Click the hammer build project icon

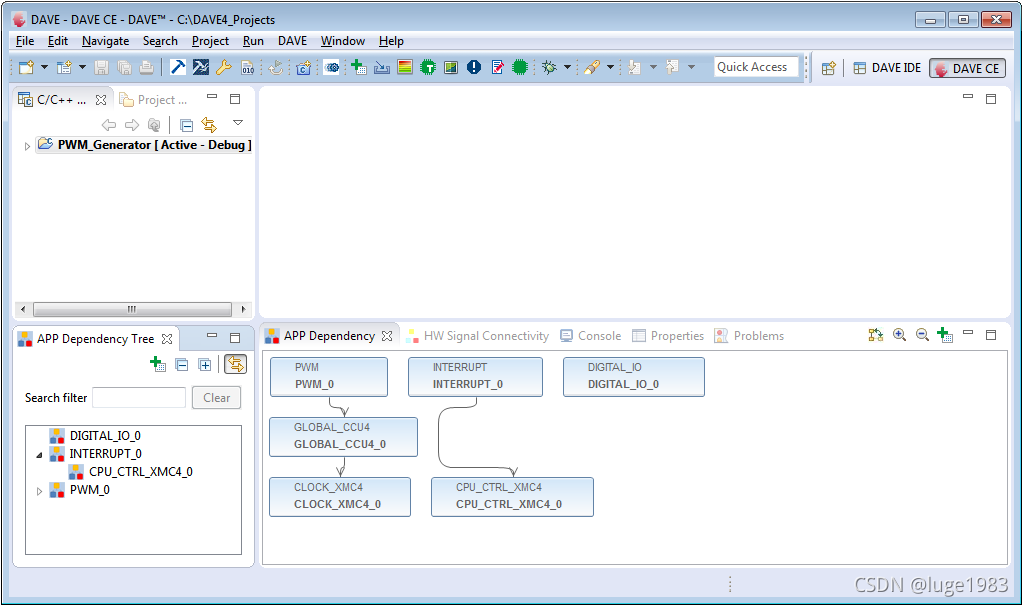pos(178,67)
